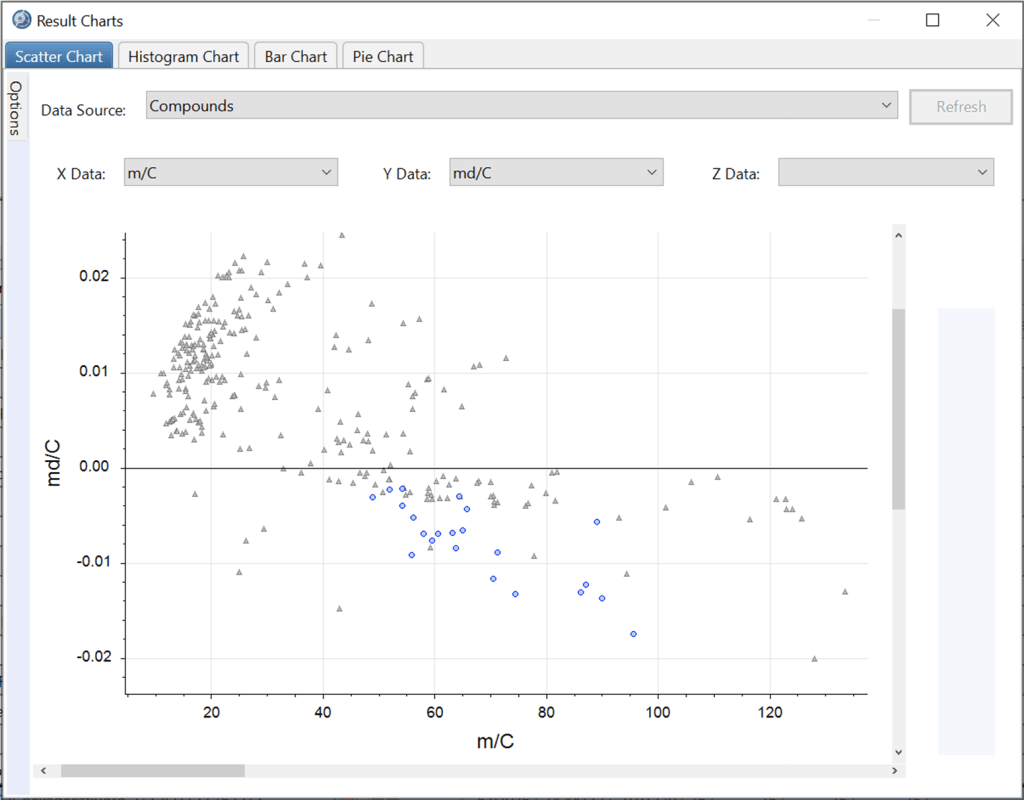Click the vertical scrollbar down arrow

coord(898,751)
